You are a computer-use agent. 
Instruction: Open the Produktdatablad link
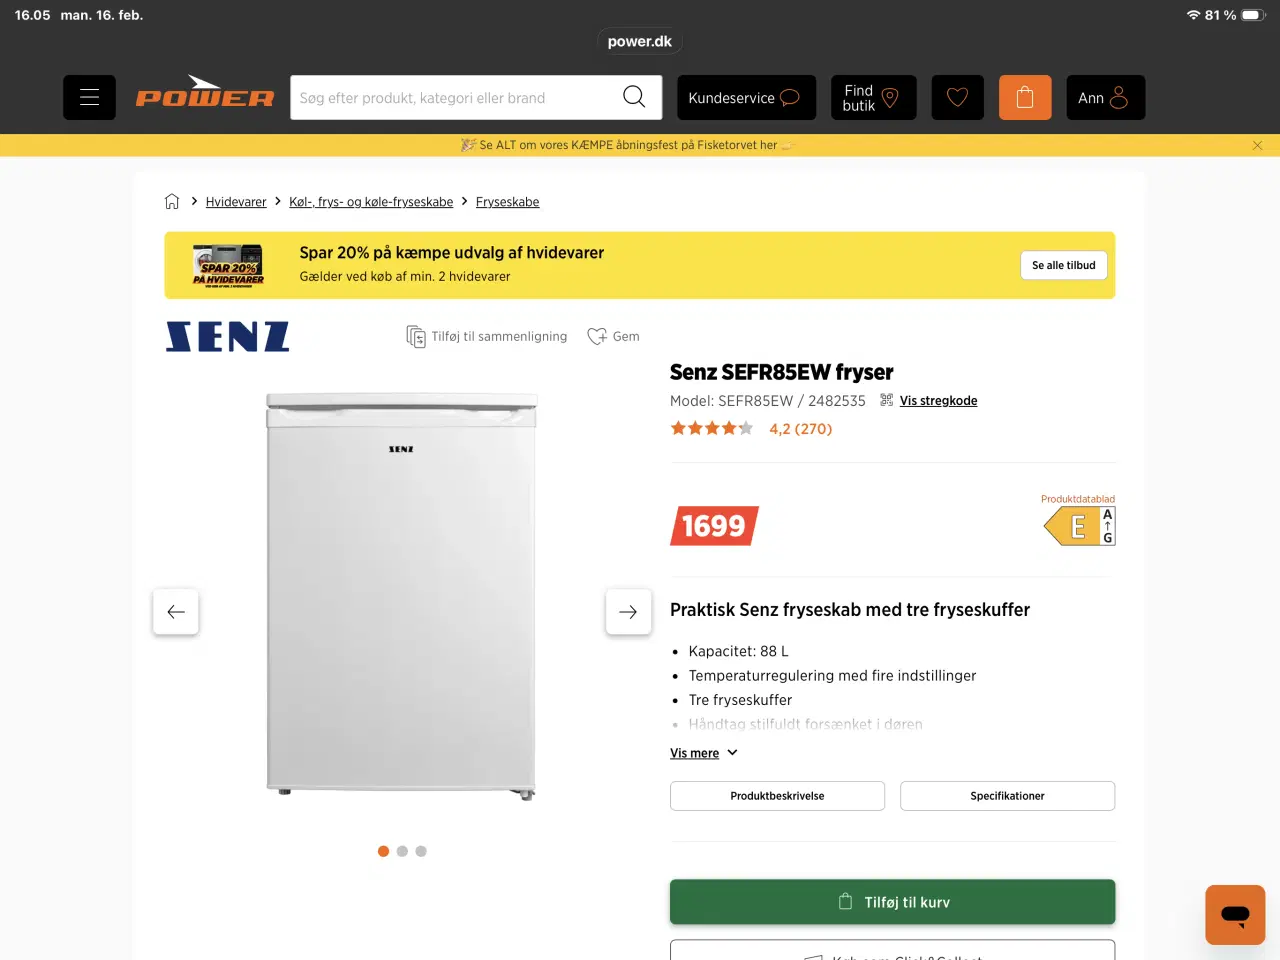point(1078,498)
